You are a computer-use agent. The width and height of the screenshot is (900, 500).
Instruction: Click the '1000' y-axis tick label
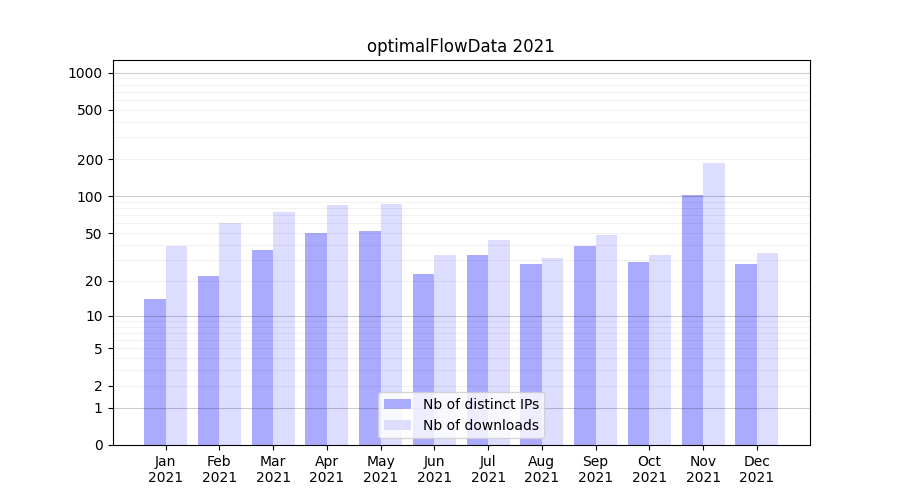coord(85,73)
